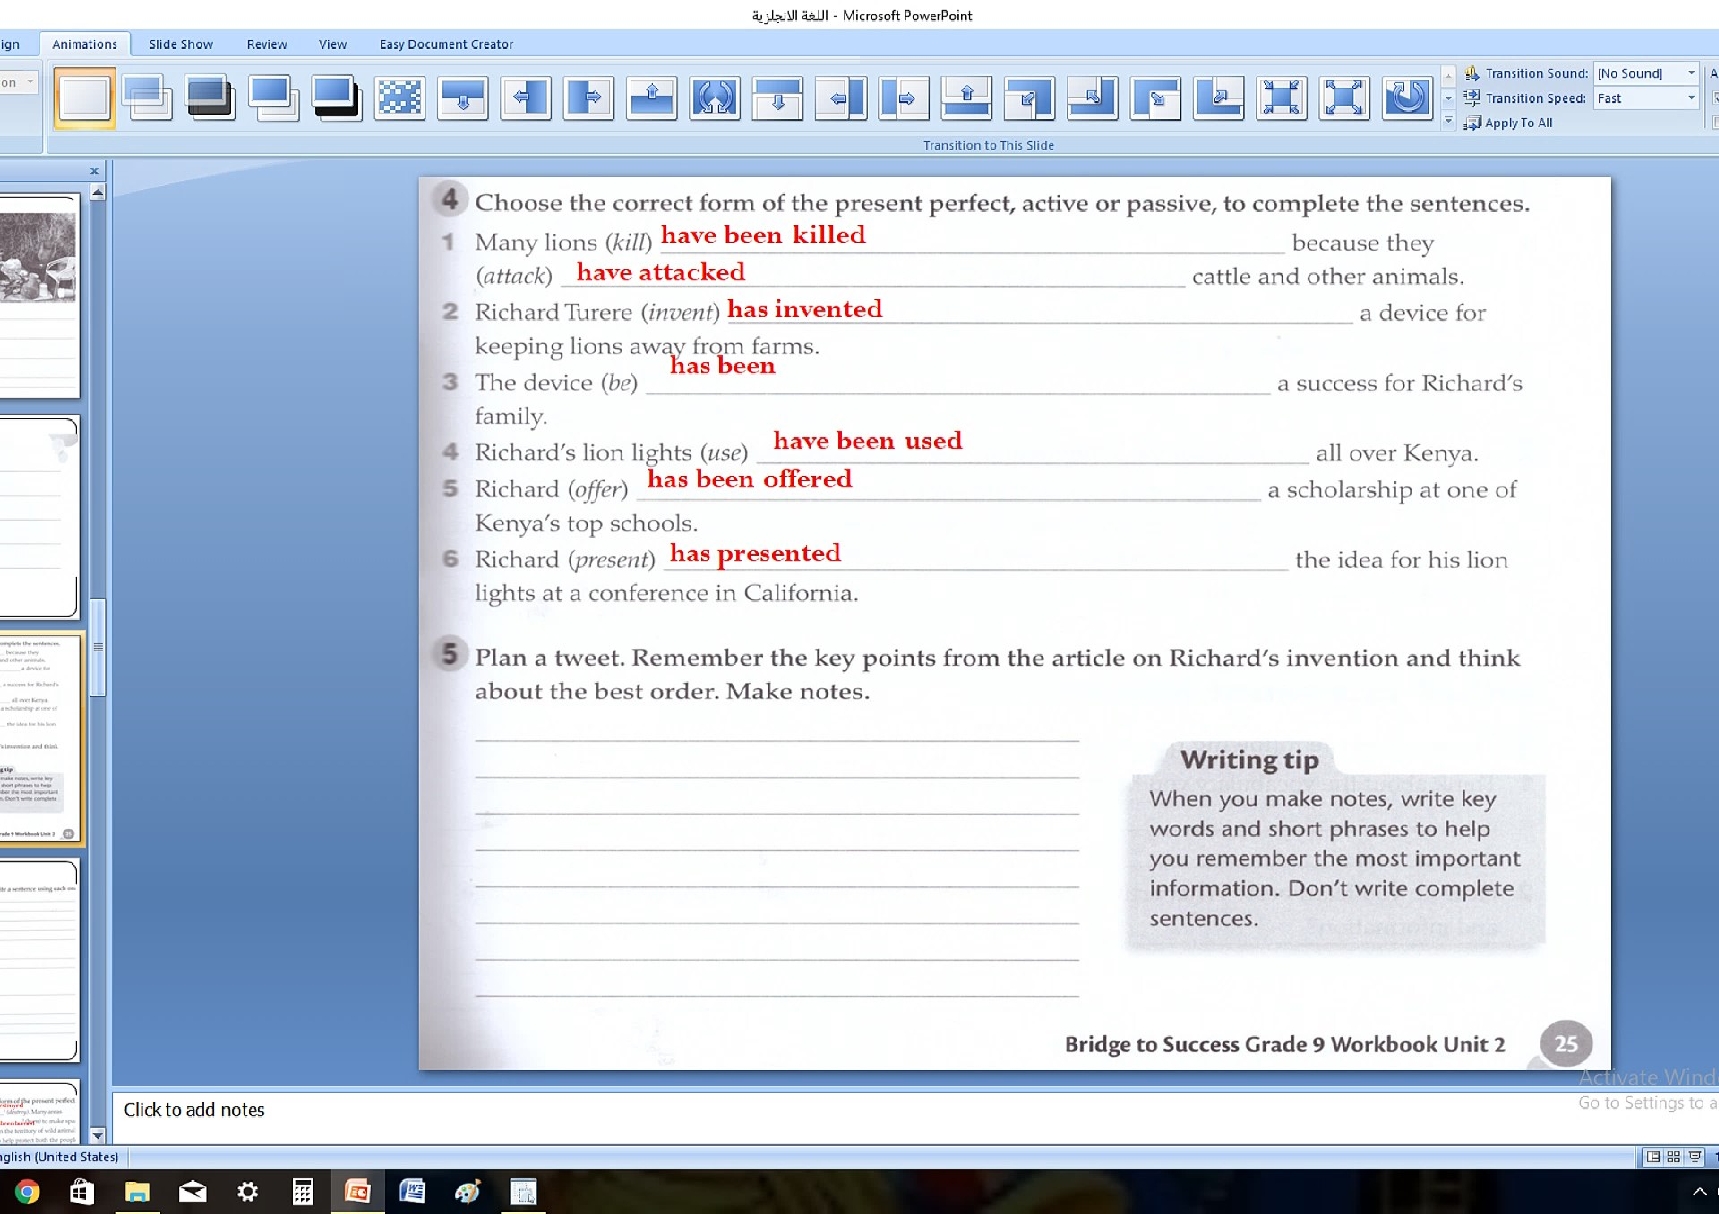
Task: Close the slide thumbnail pane
Action: tap(94, 171)
